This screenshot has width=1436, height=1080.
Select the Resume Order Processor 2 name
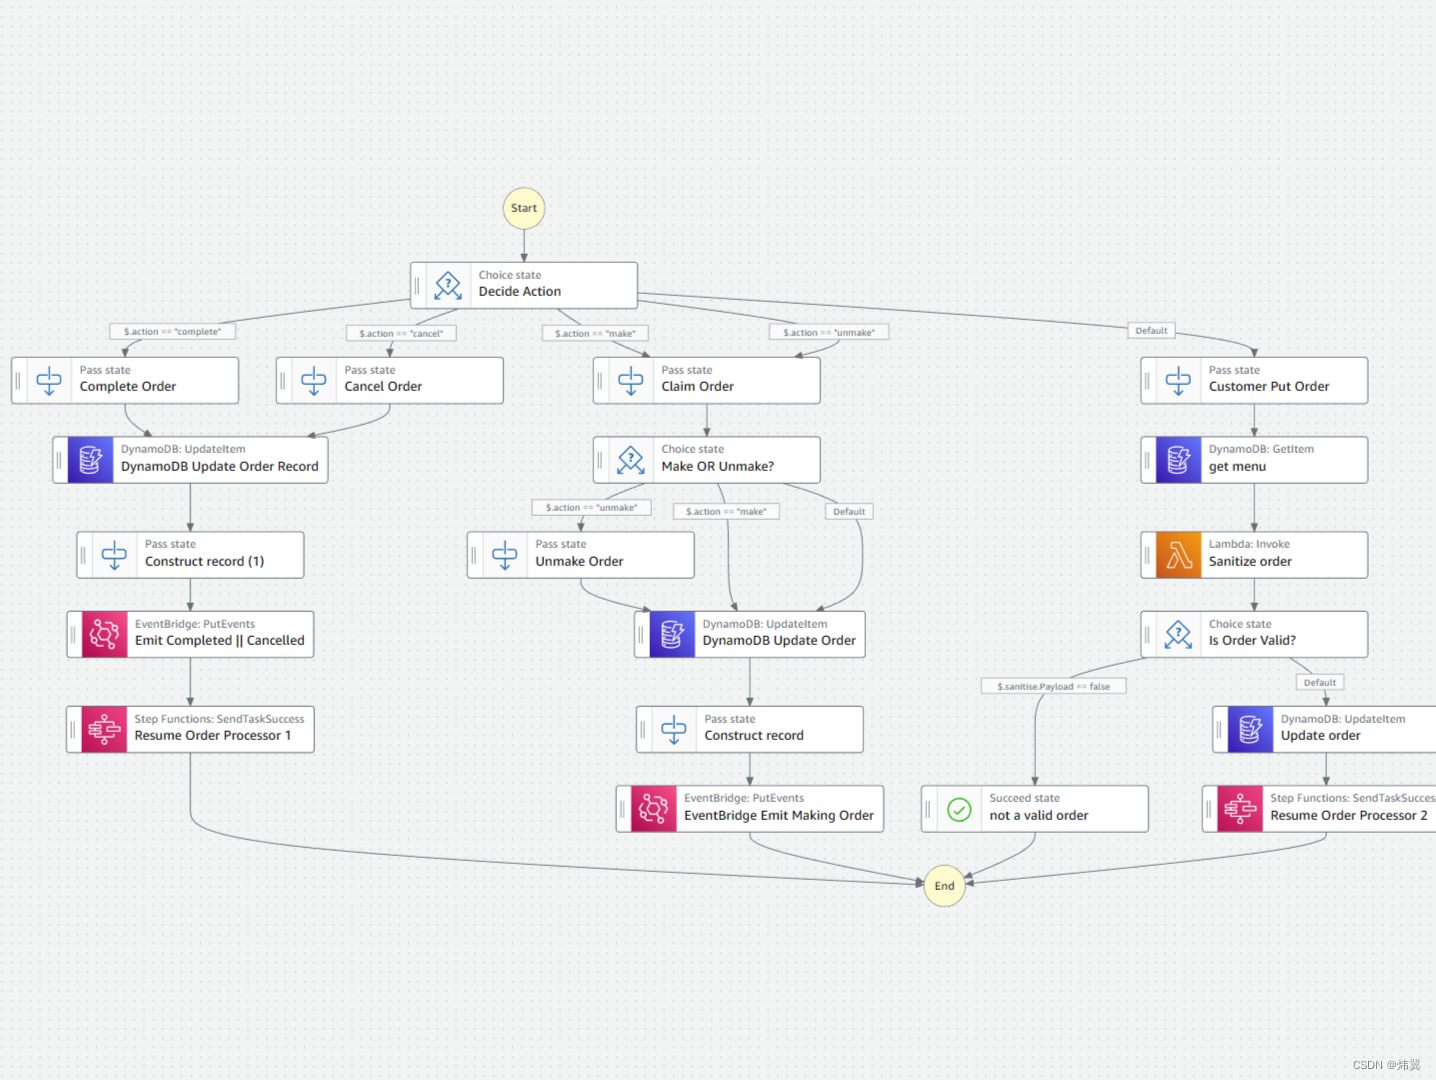pyautogui.click(x=1349, y=816)
